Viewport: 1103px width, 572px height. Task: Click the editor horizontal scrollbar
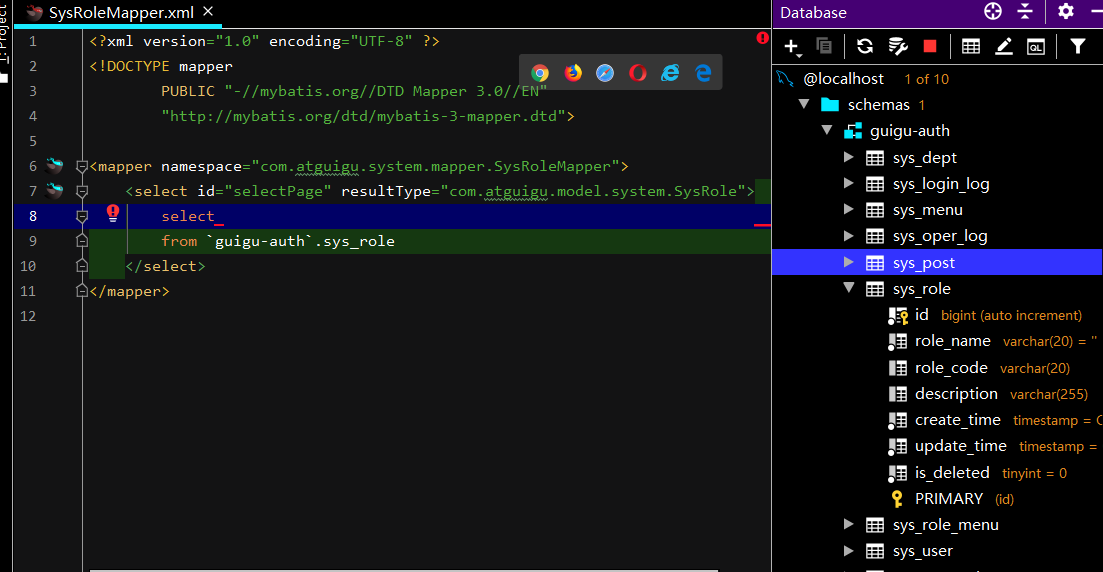click(x=404, y=570)
